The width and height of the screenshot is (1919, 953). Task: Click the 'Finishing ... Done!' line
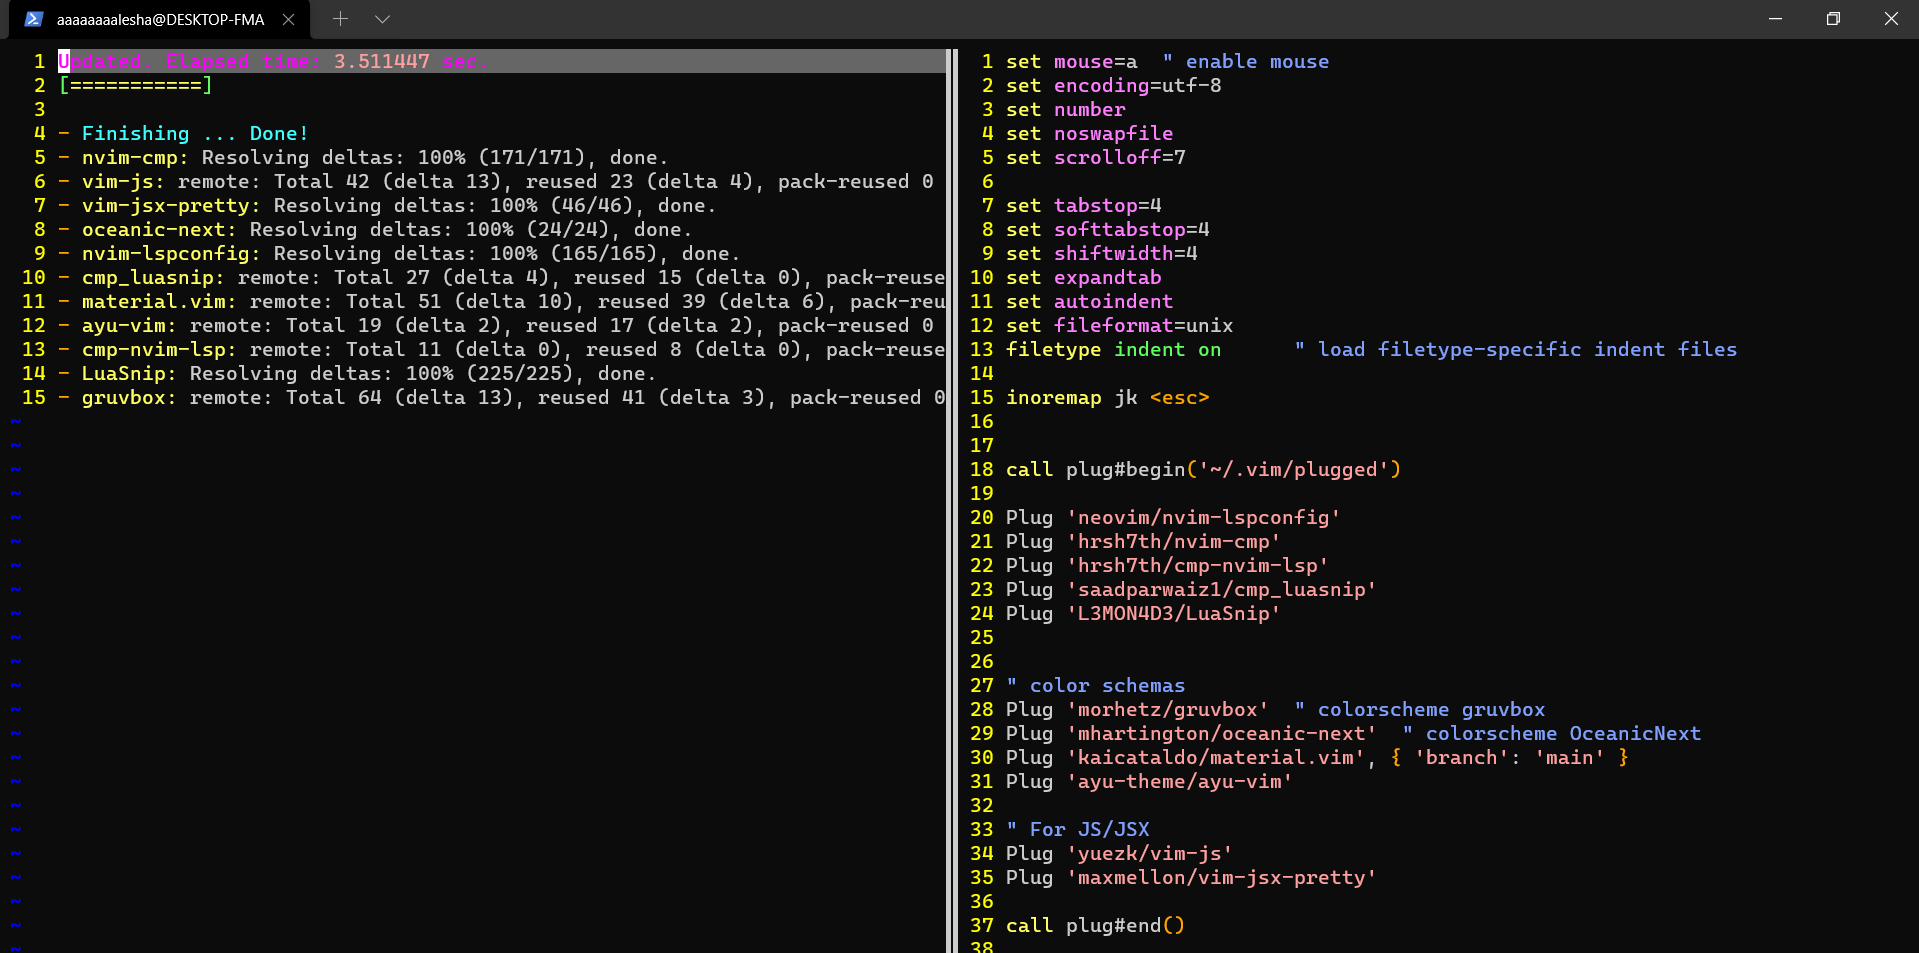tap(183, 134)
